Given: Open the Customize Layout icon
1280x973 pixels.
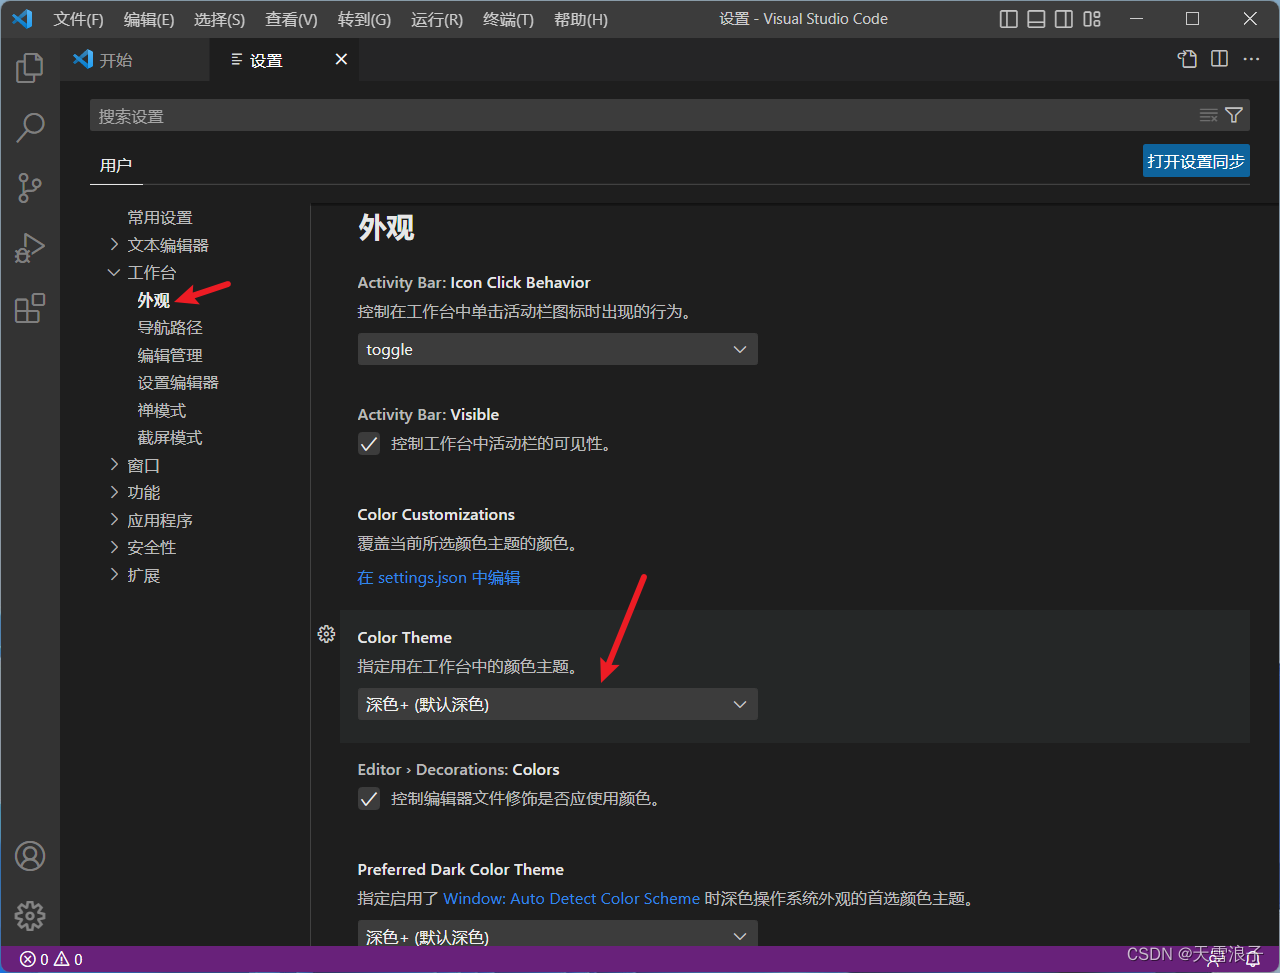Looking at the screenshot, I should point(1092,19).
